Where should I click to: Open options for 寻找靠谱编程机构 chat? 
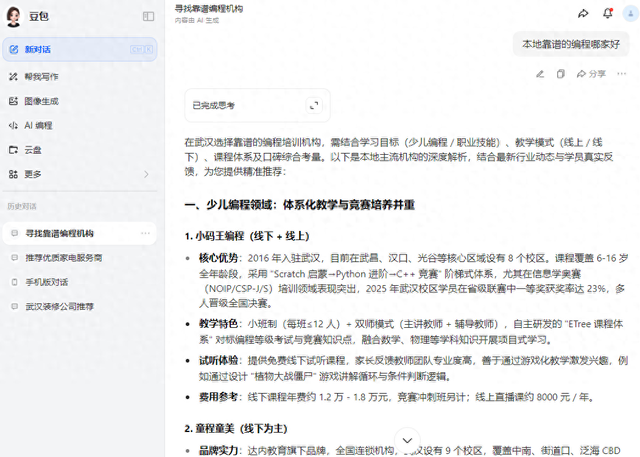click(145, 233)
